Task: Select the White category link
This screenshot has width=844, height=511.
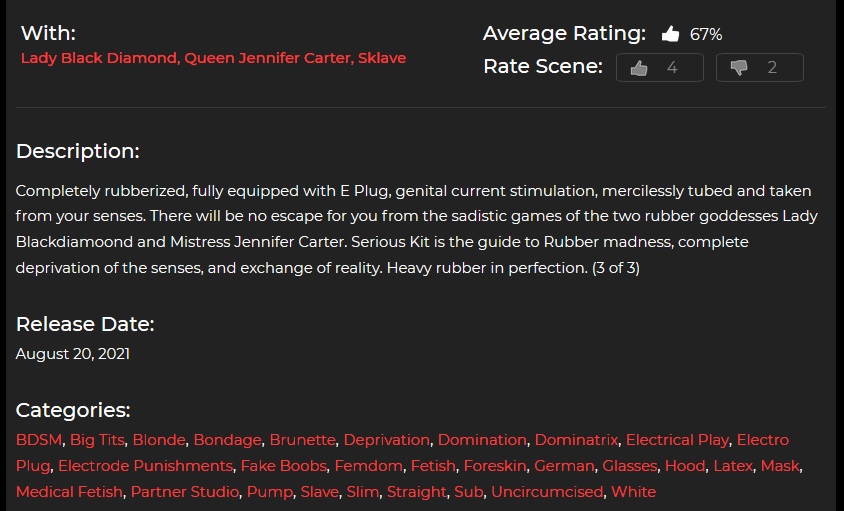Action: coord(633,492)
